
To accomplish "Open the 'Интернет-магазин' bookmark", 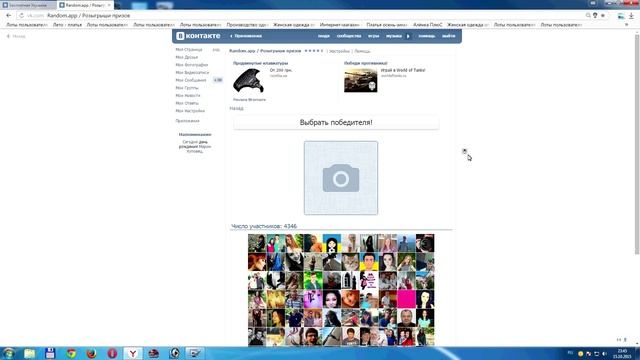I will tap(340, 25).
